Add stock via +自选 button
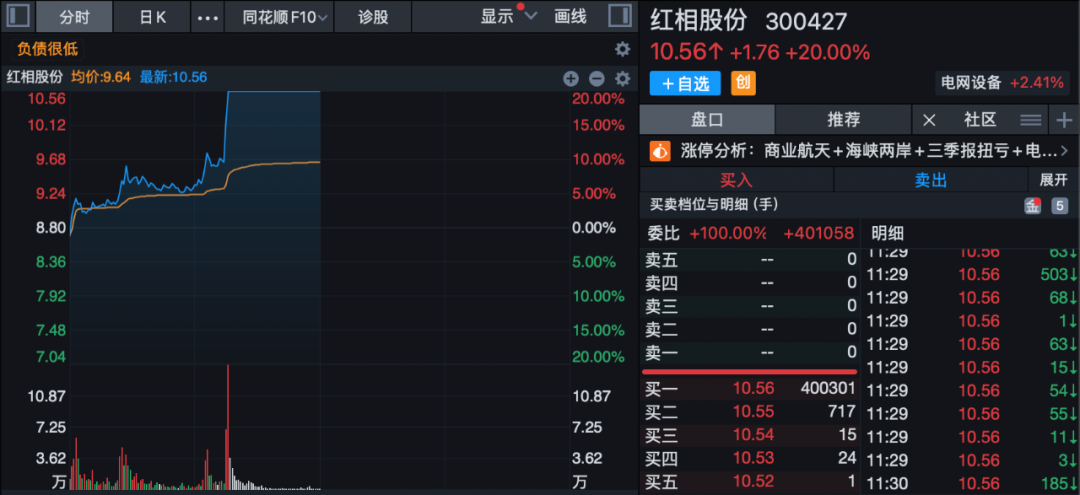 [x=686, y=83]
